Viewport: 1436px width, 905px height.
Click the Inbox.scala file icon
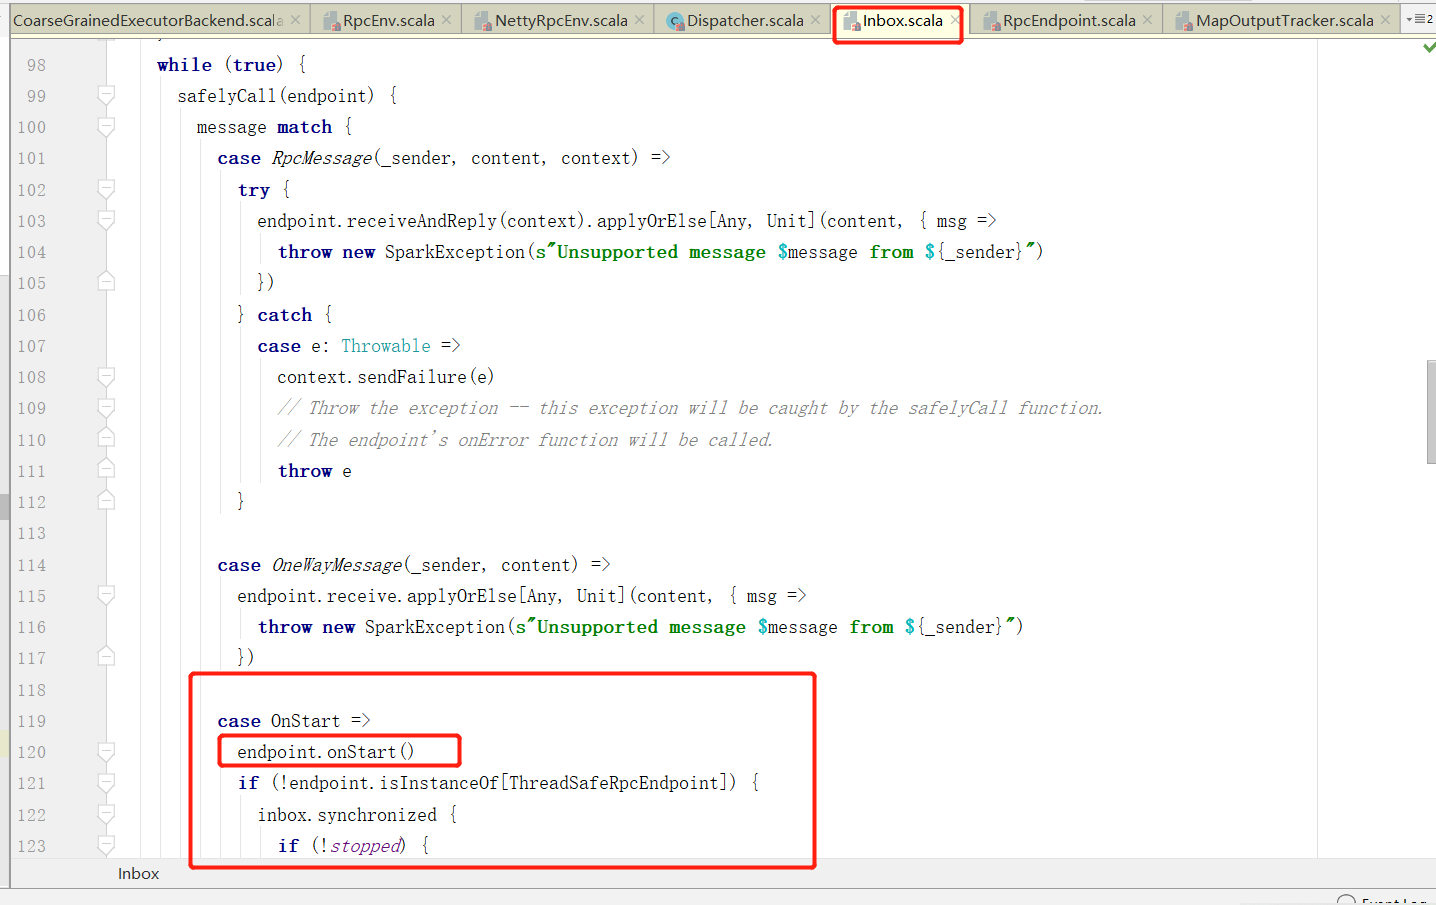coord(851,21)
